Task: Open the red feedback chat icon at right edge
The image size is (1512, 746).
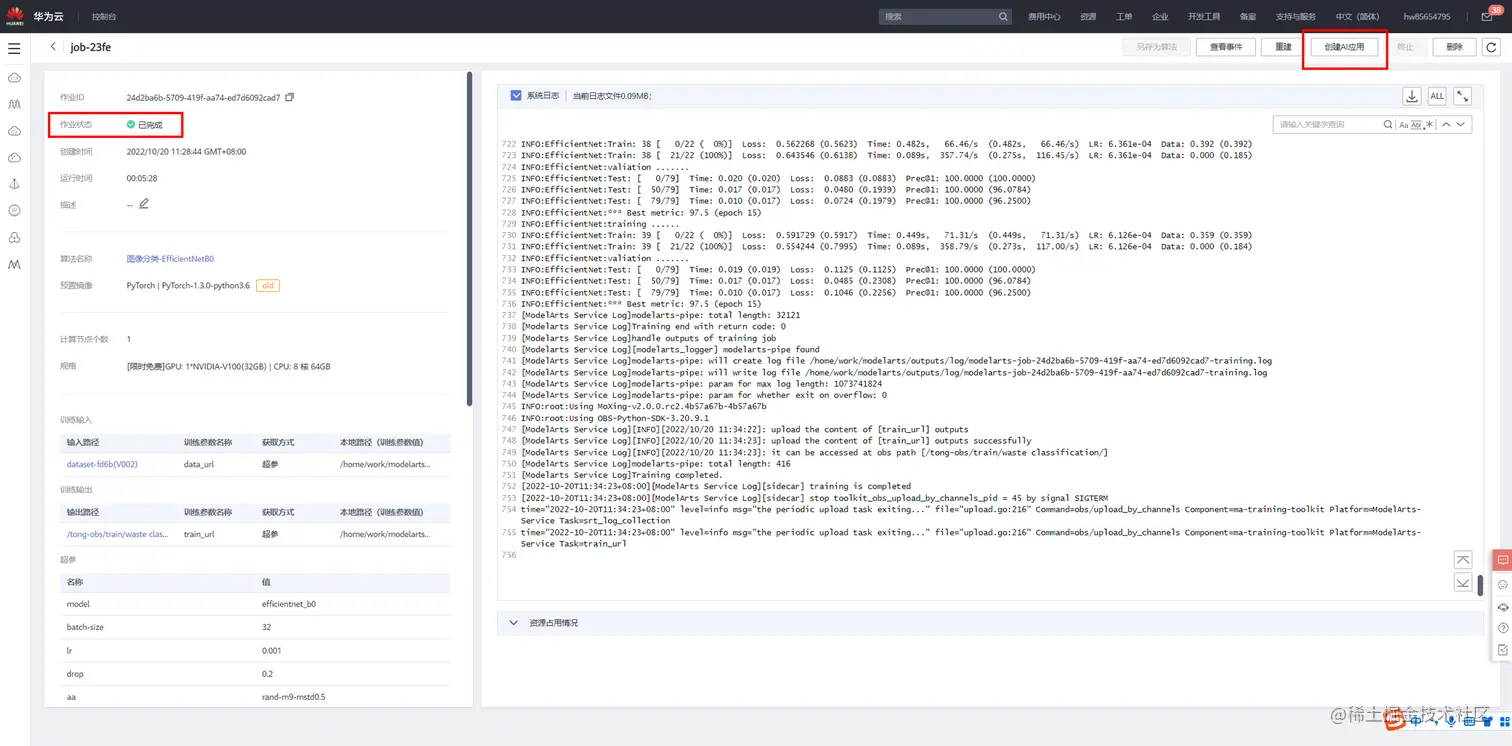Action: click(1502, 560)
